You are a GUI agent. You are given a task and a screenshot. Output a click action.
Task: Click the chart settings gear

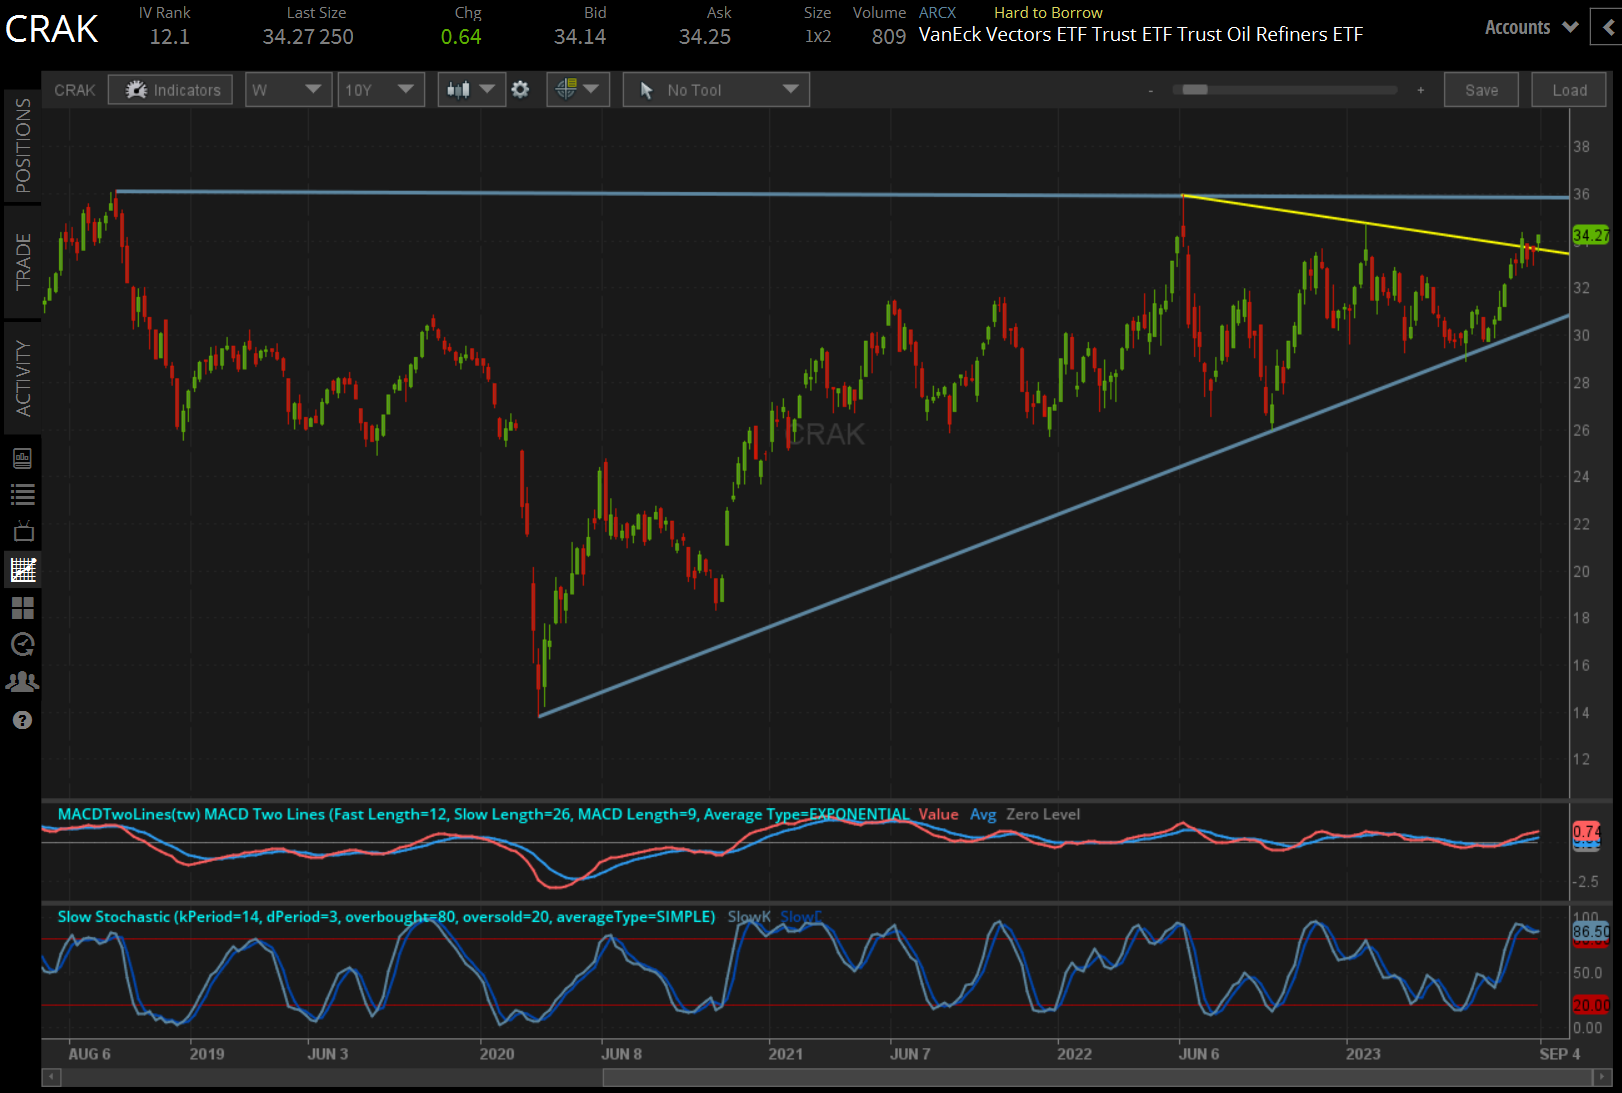[x=520, y=89]
